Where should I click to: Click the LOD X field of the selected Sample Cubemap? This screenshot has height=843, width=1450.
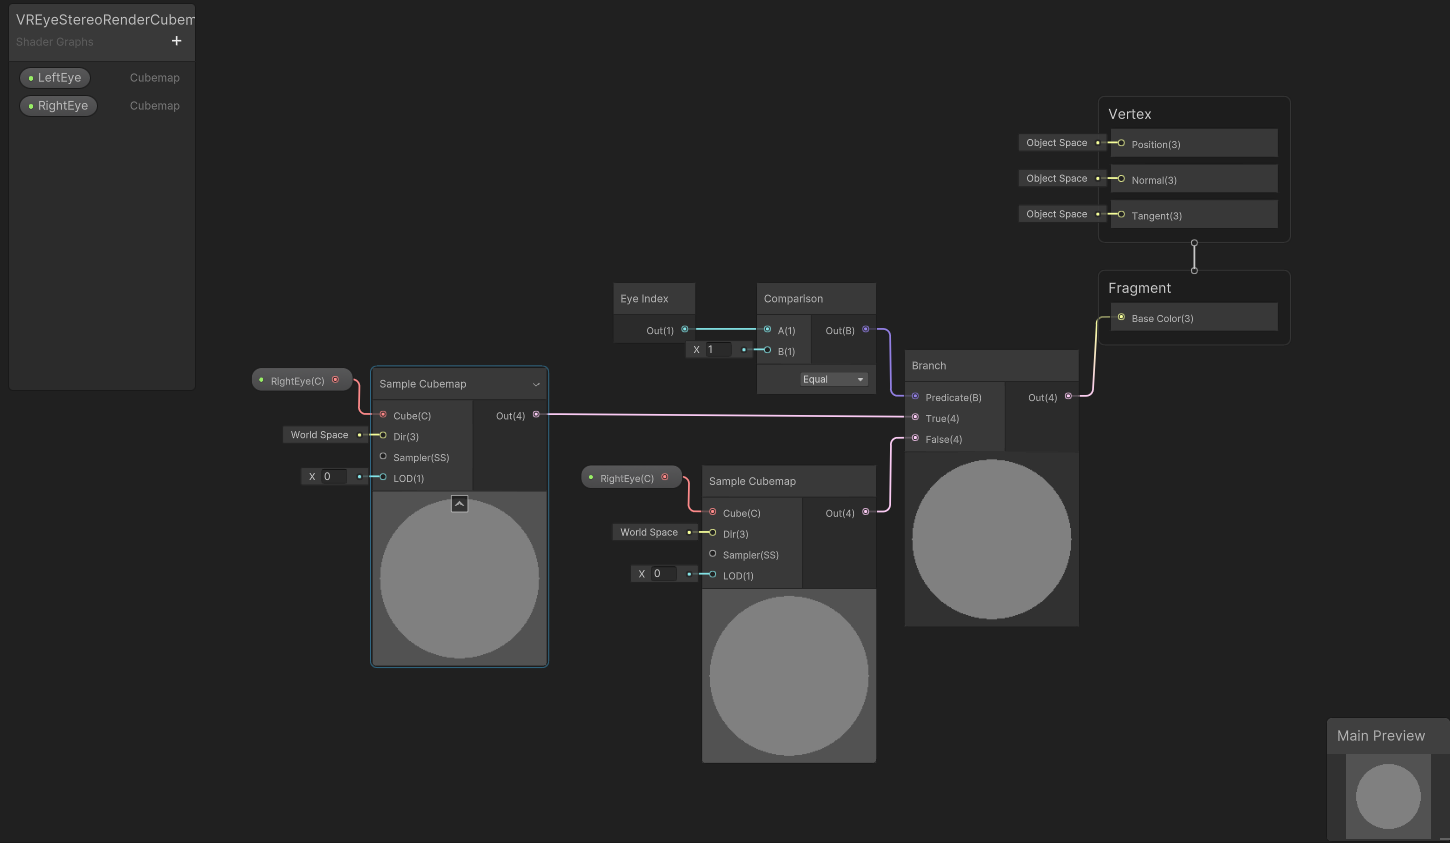click(334, 477)
